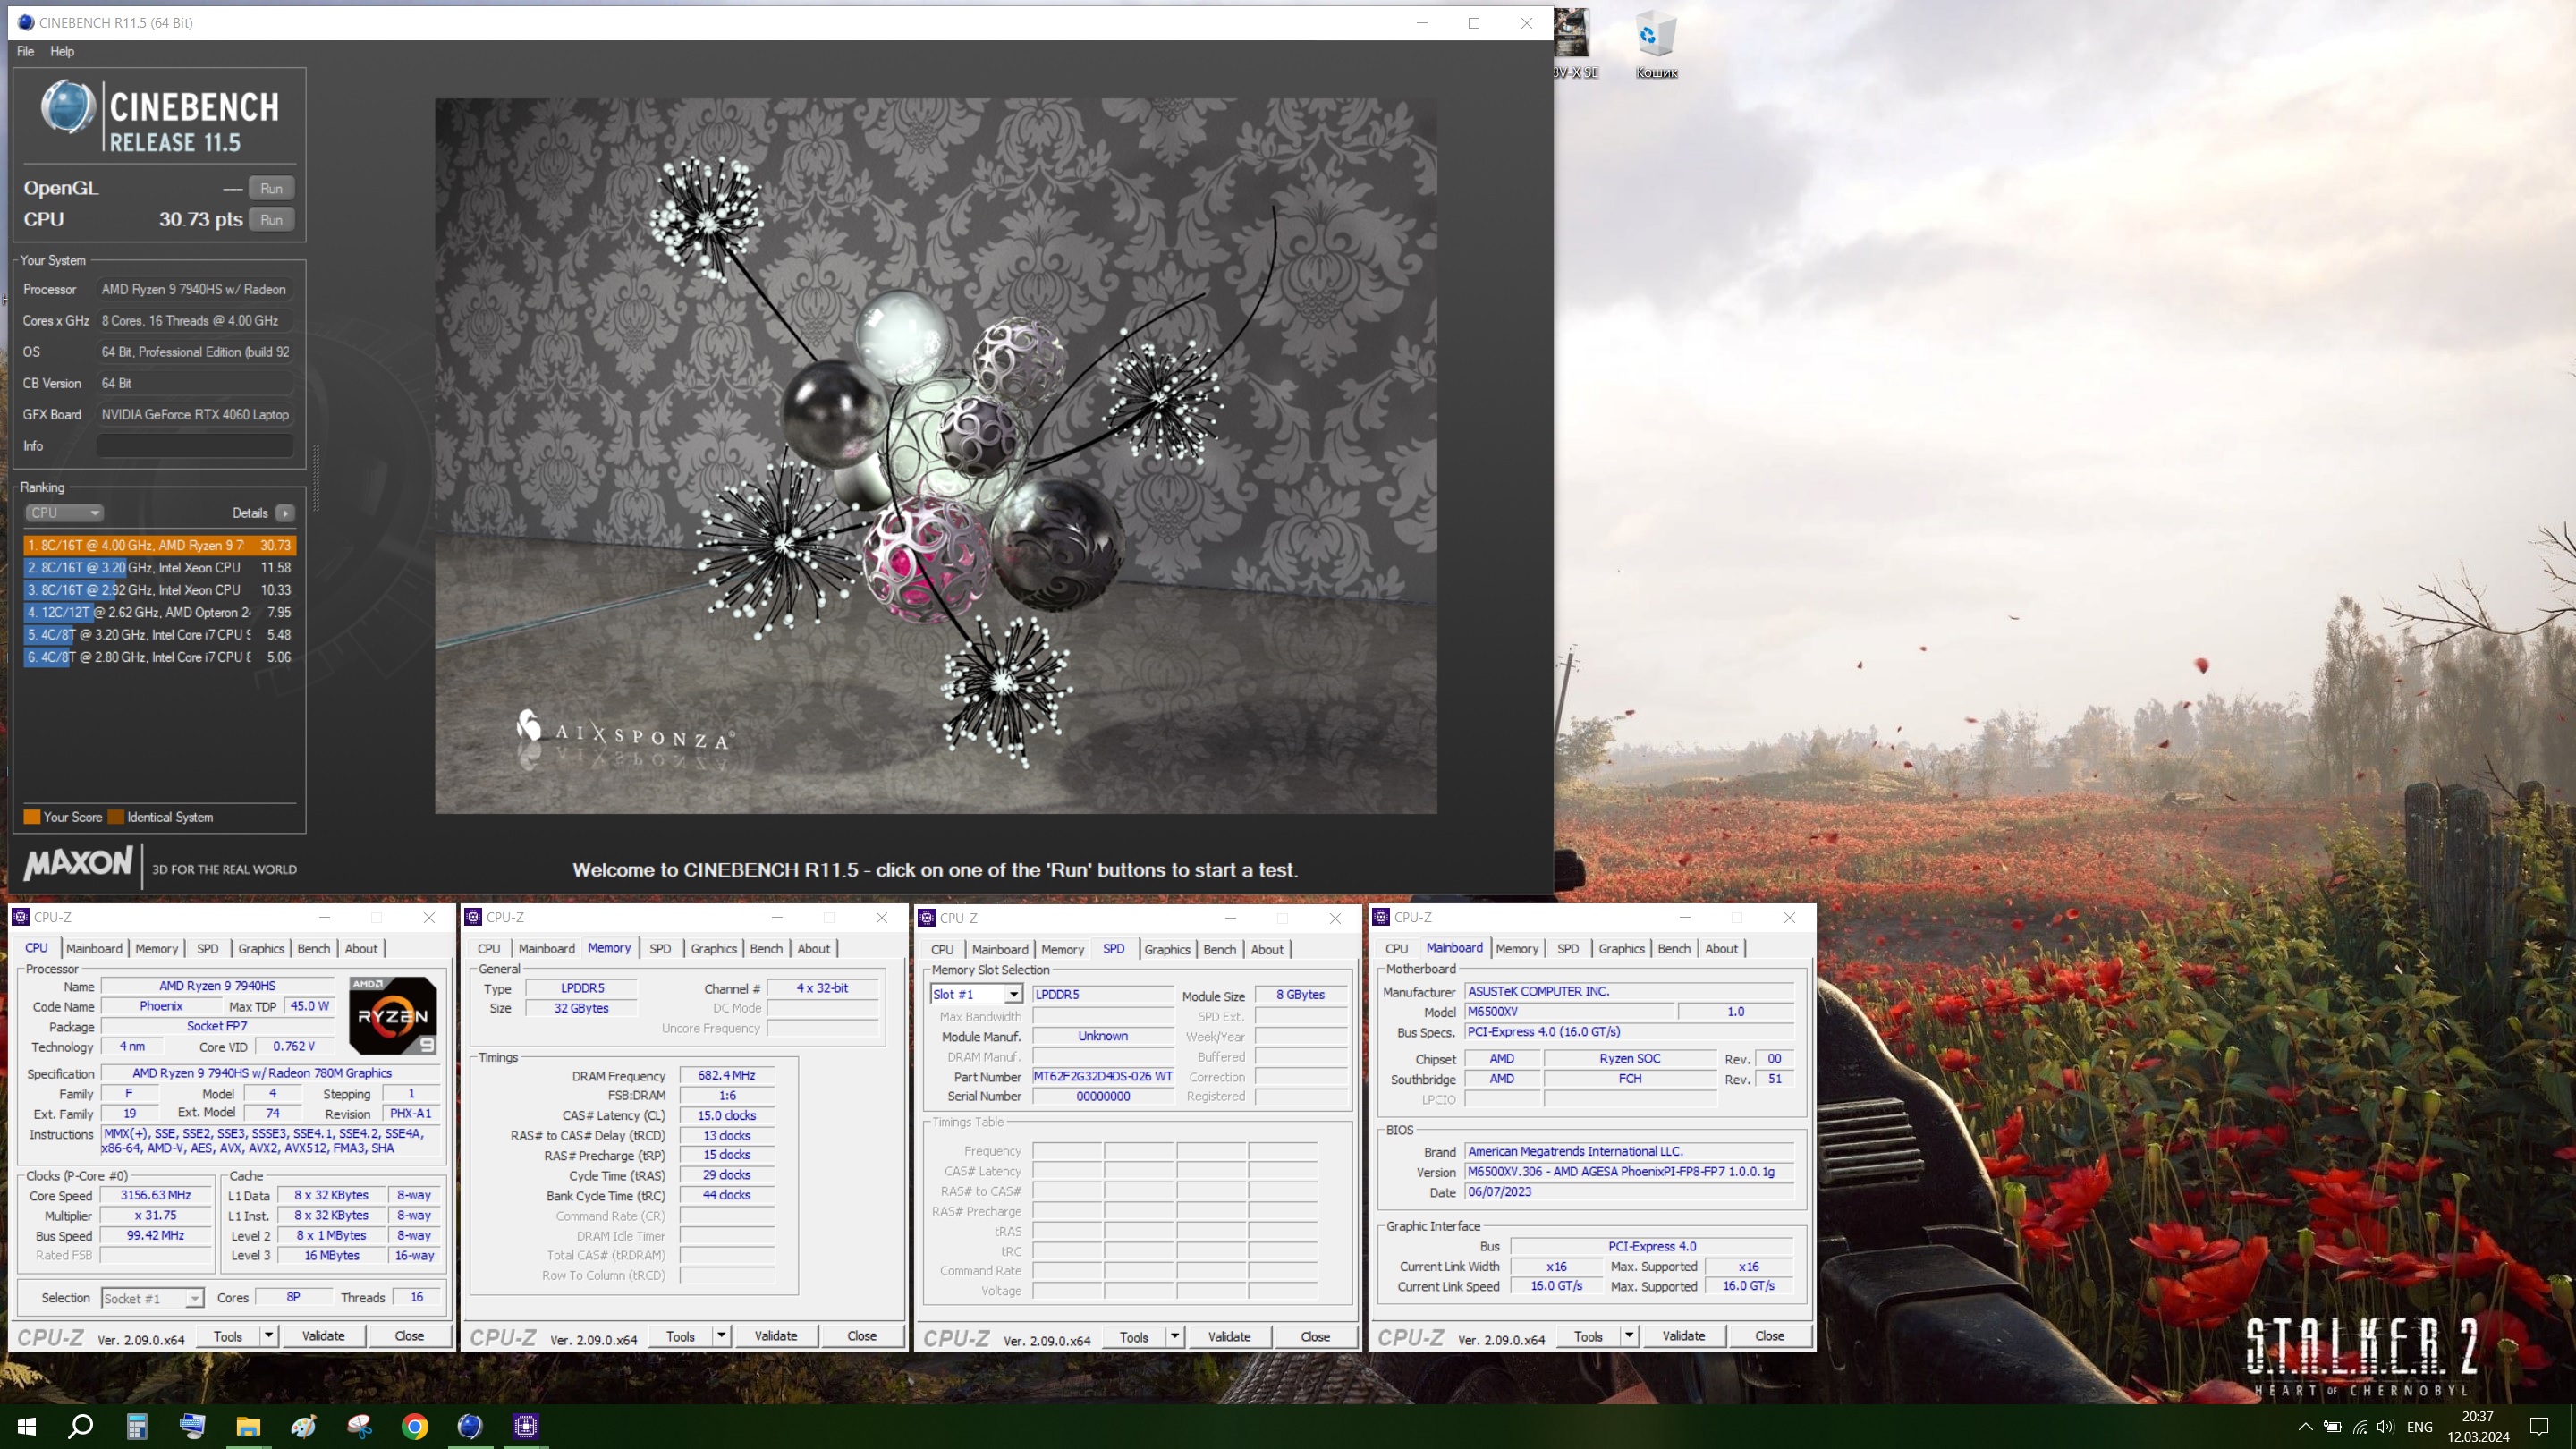This screenshot has width=2576, height=1449.
Task: Run the CPU benchmark
Action: (x=271, y=220)
